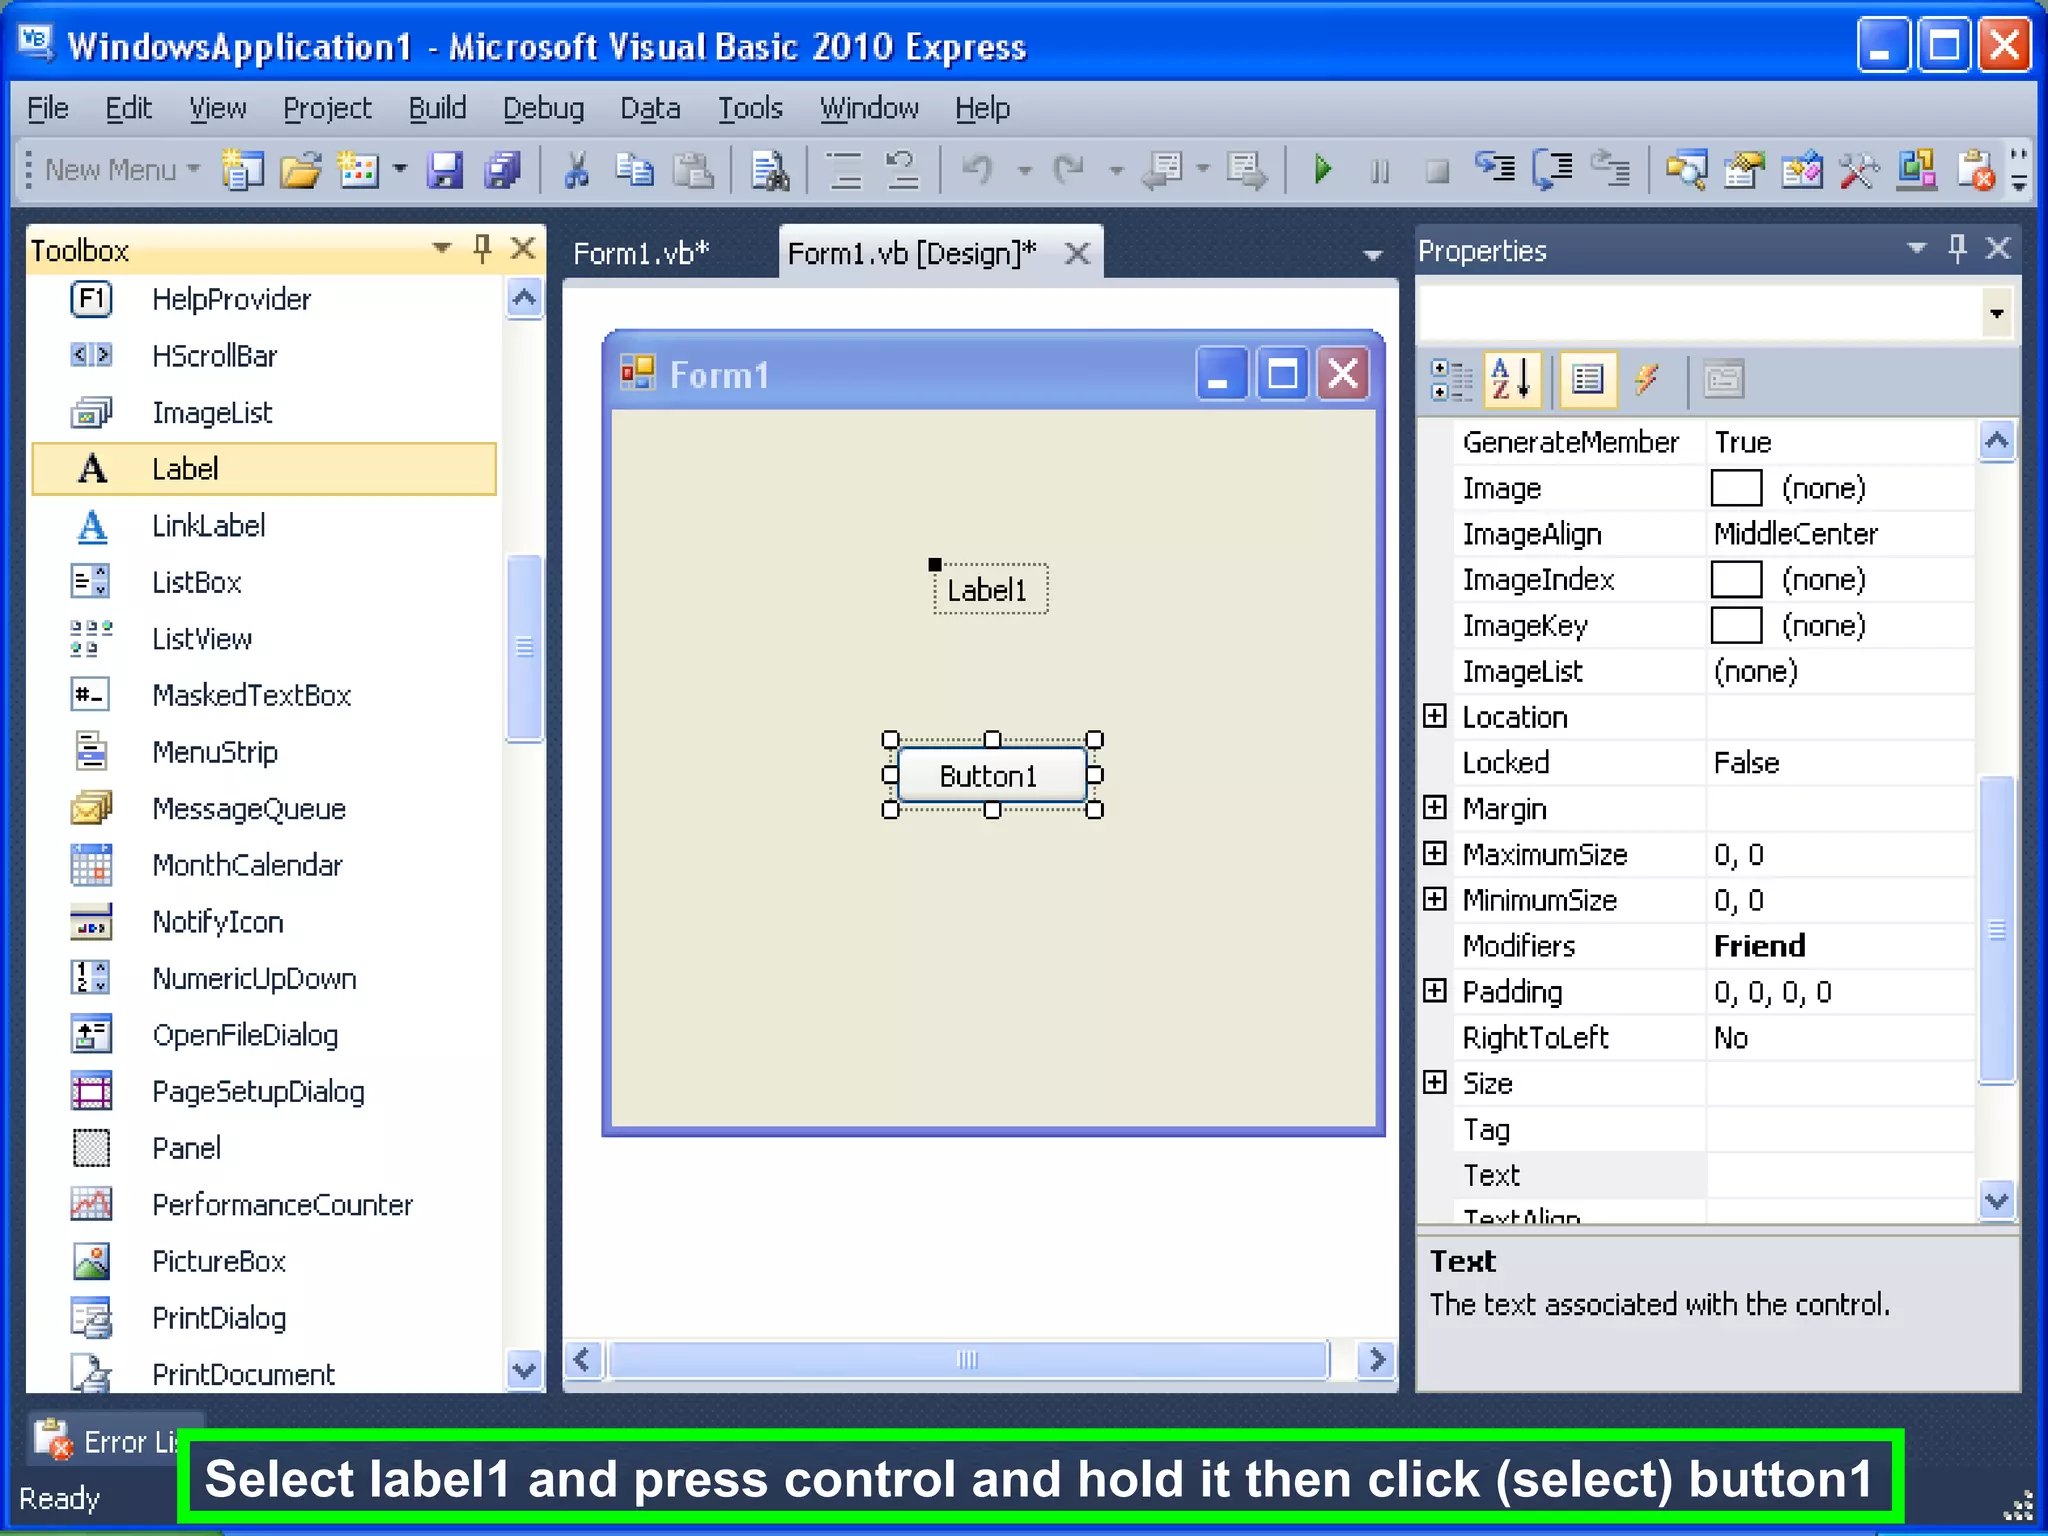Toggle auto-hide pushpin on Properties panel
Viewport: 2048px width, 1536px height.
click(x=1957, y=248)
